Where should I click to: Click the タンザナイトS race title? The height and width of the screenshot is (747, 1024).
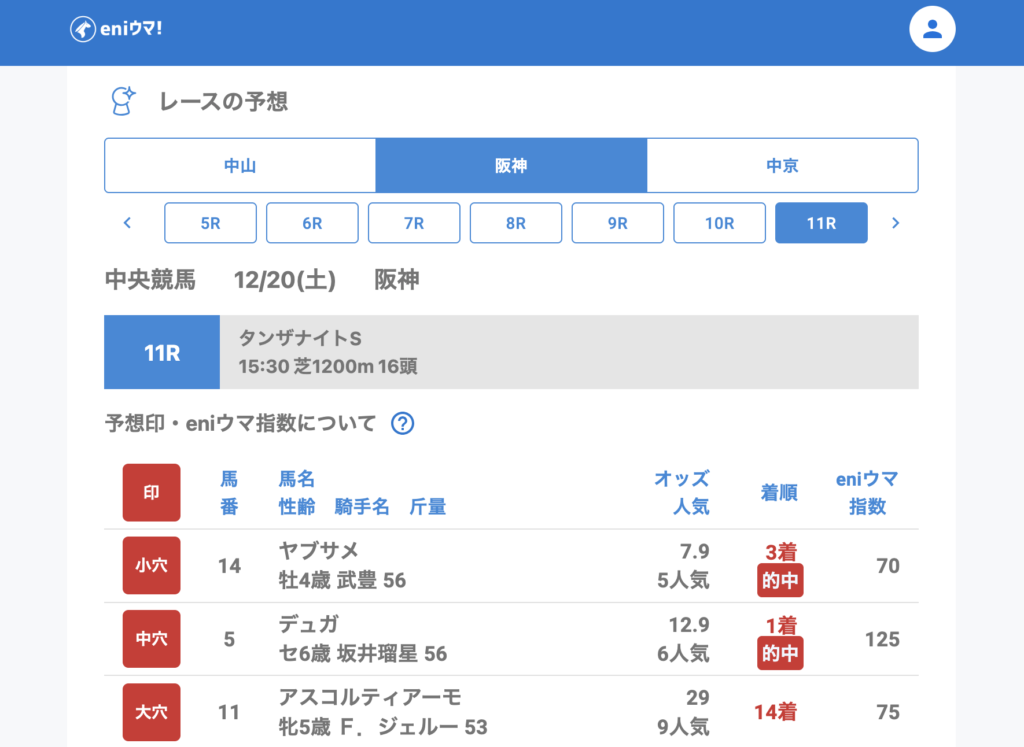(300, 340)
